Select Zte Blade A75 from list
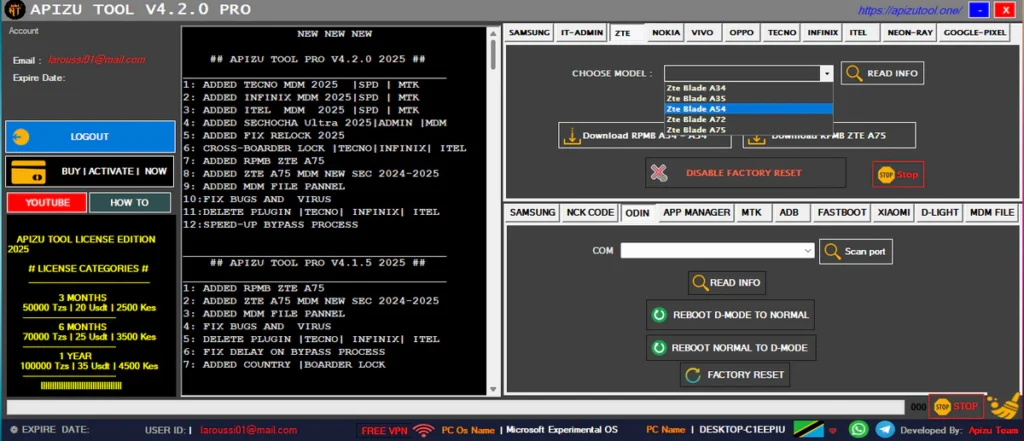Image resolution: width=1024 pixels, height=441 pixels. (748, 129)
